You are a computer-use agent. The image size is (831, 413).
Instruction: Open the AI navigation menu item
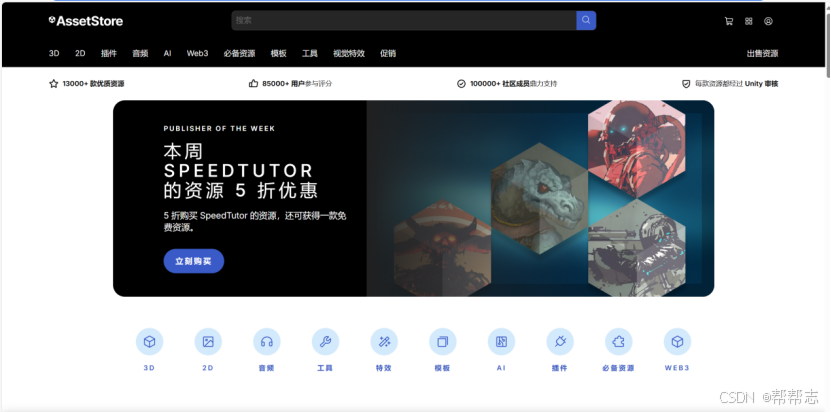point(167,54)
